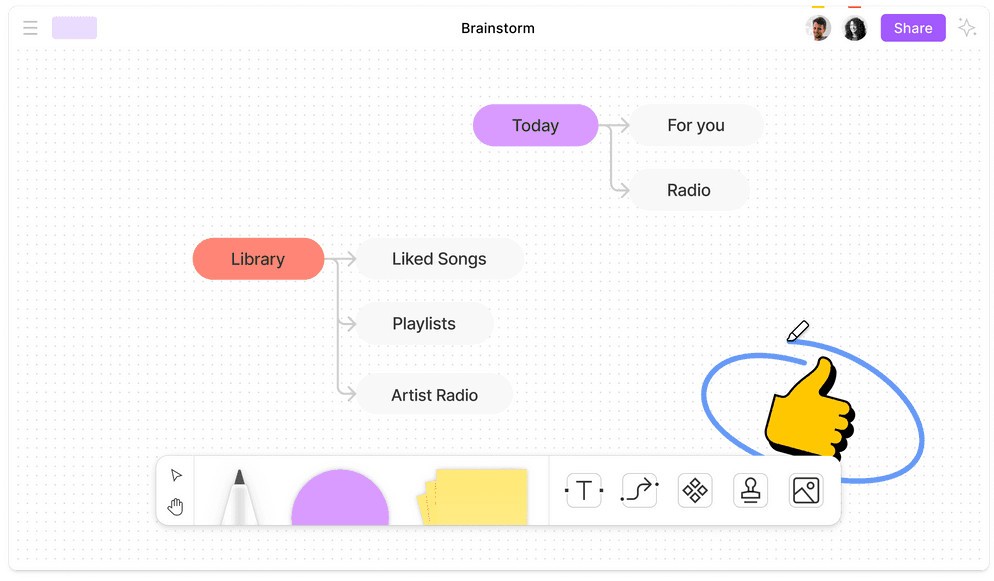Select the Today node
The width and height of the screenshot is (994, 581).
[535, 125]
